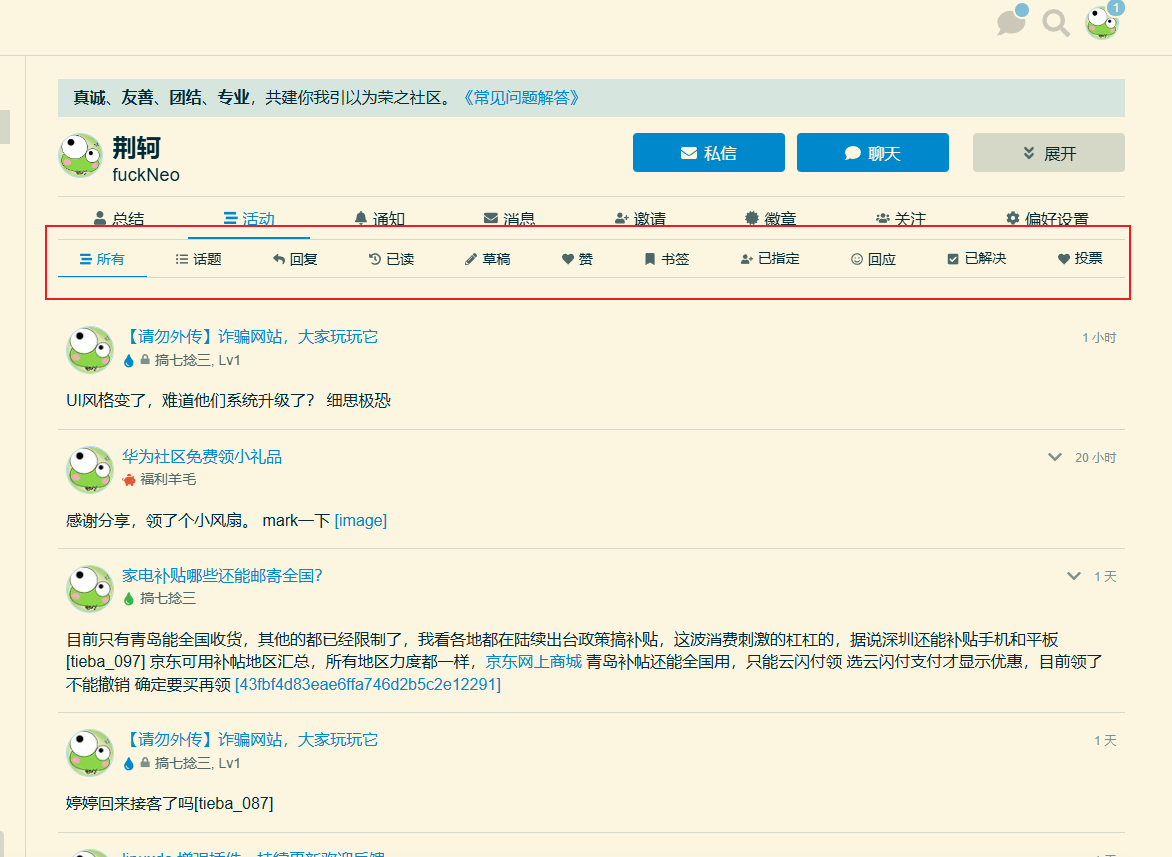Viewport: 1172px width, 857px height.
Task: Send a 私信 private message
Action: tap(709, 153)
